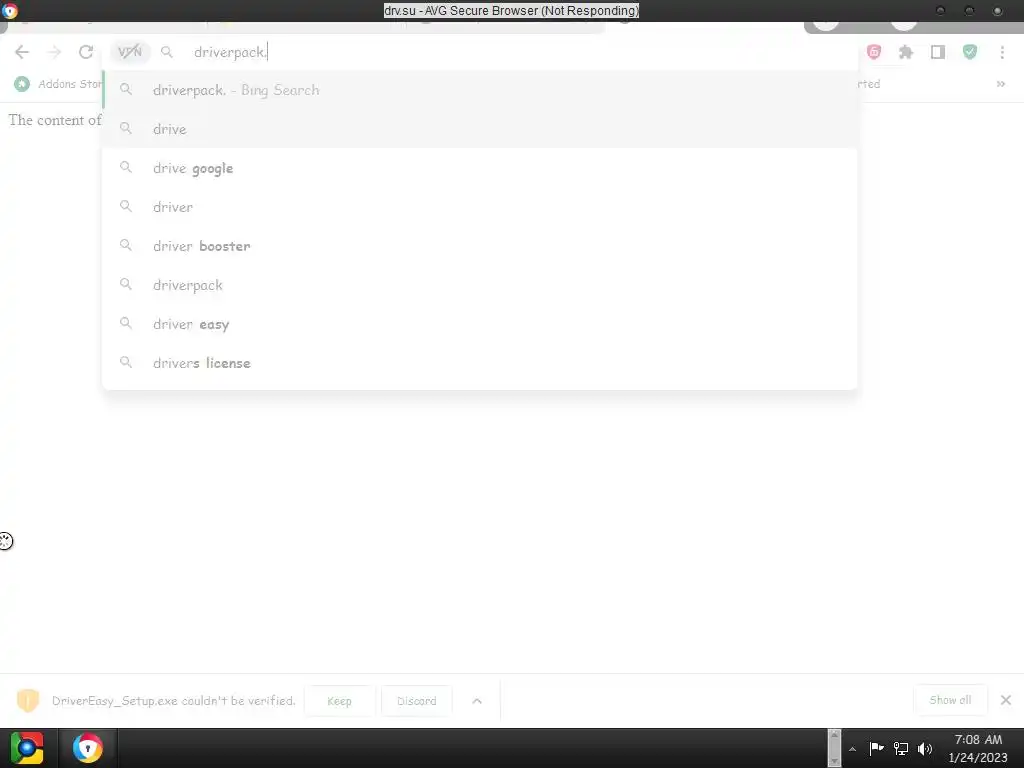Click the volume speaker tray icon
The width and height of the screenshot is (1024, 768).
coord(925,748)
